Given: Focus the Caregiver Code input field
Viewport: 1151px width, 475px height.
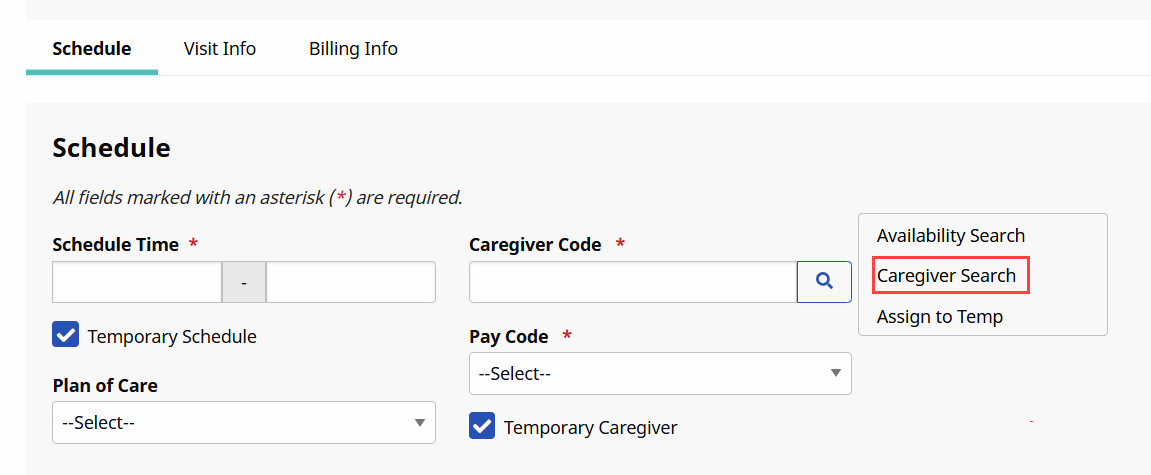Looking at the screenshot, I should pyautogui.click(x=632, y=282).
